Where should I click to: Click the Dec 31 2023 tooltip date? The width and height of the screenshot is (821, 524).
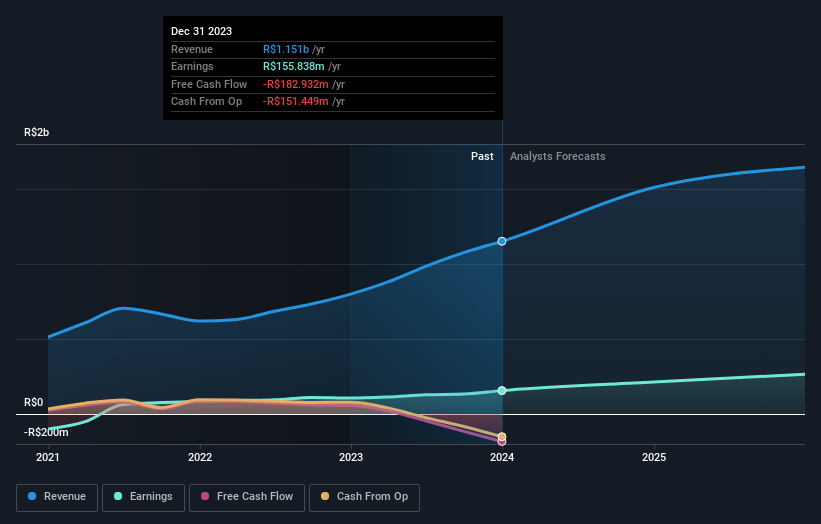pos(202,31)
